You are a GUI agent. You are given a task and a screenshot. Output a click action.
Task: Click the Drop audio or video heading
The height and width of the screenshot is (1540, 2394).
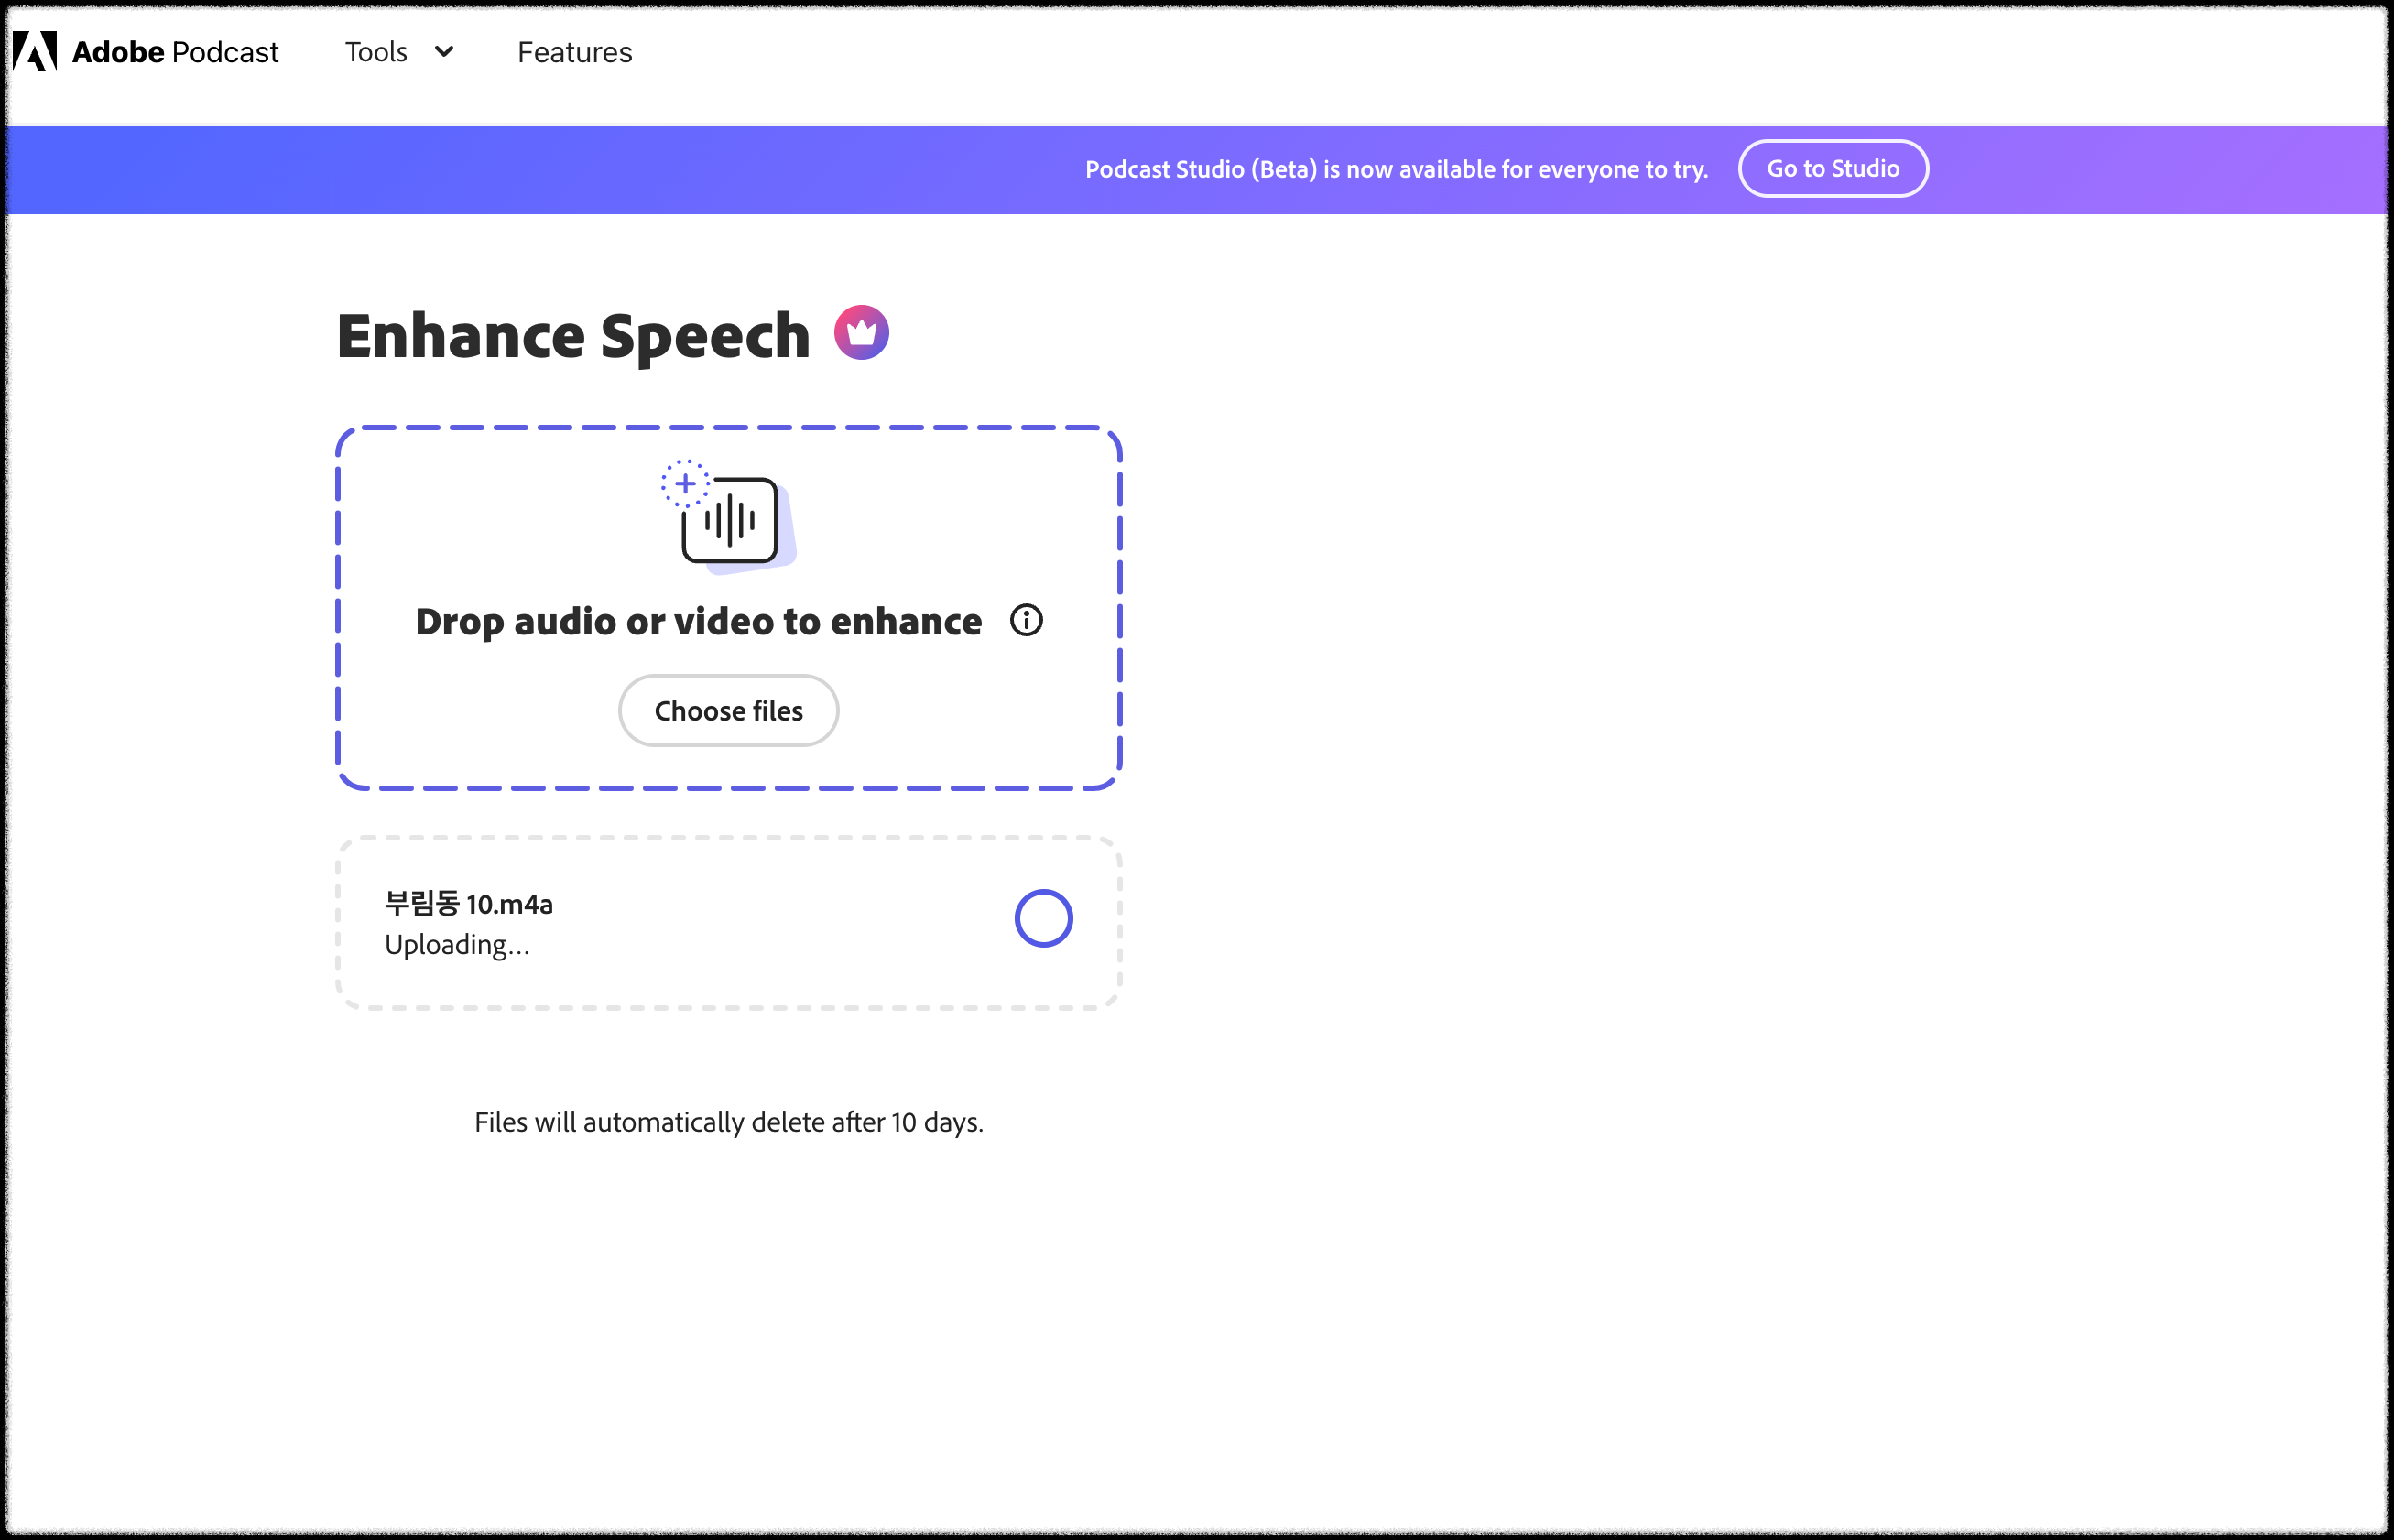point(698,622)
